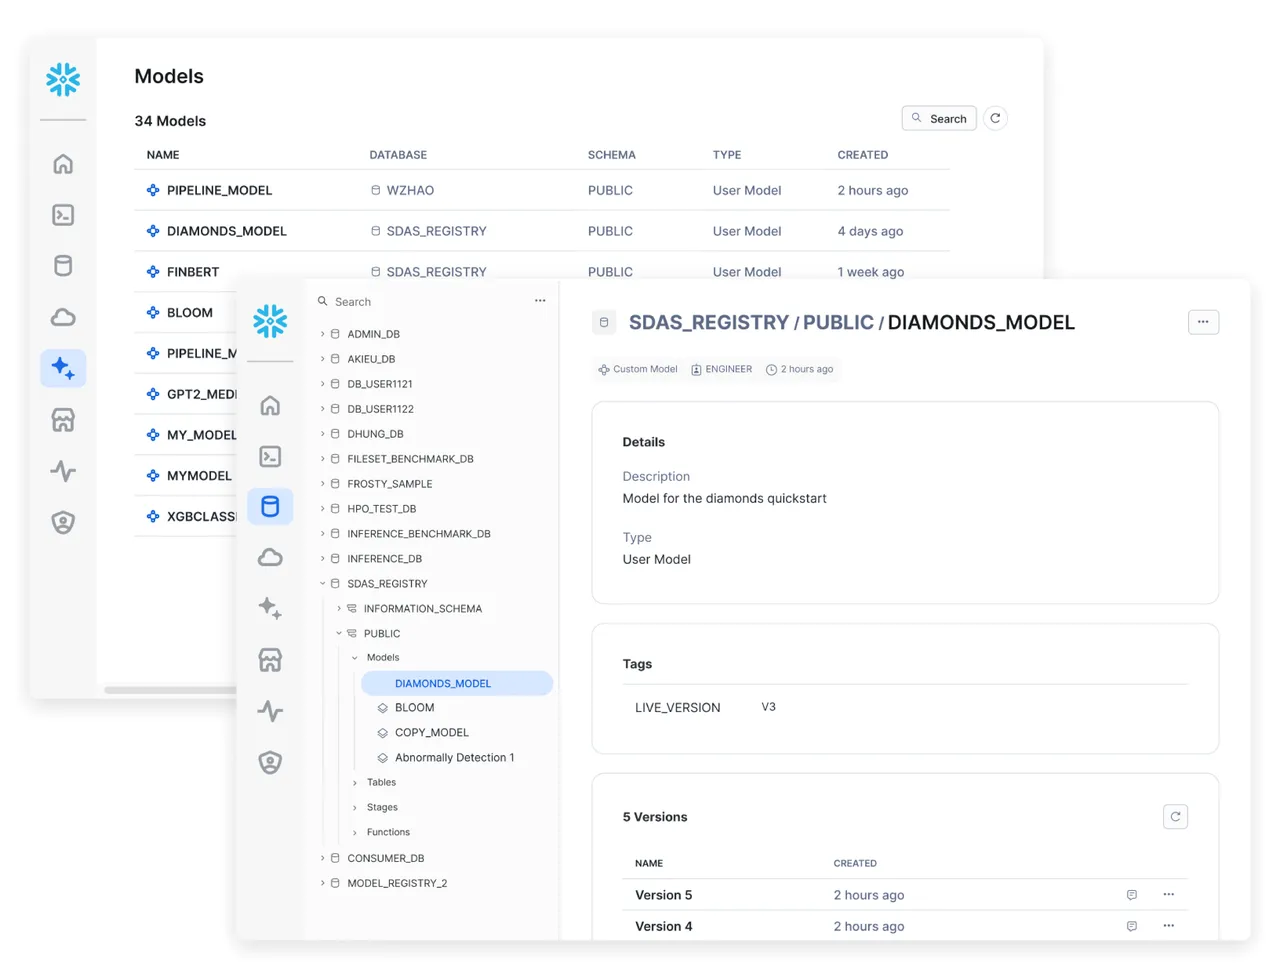Open cloud icon in back window sidebar
This screenshot has width=1280, height=978.
click(x=63, y=317)
